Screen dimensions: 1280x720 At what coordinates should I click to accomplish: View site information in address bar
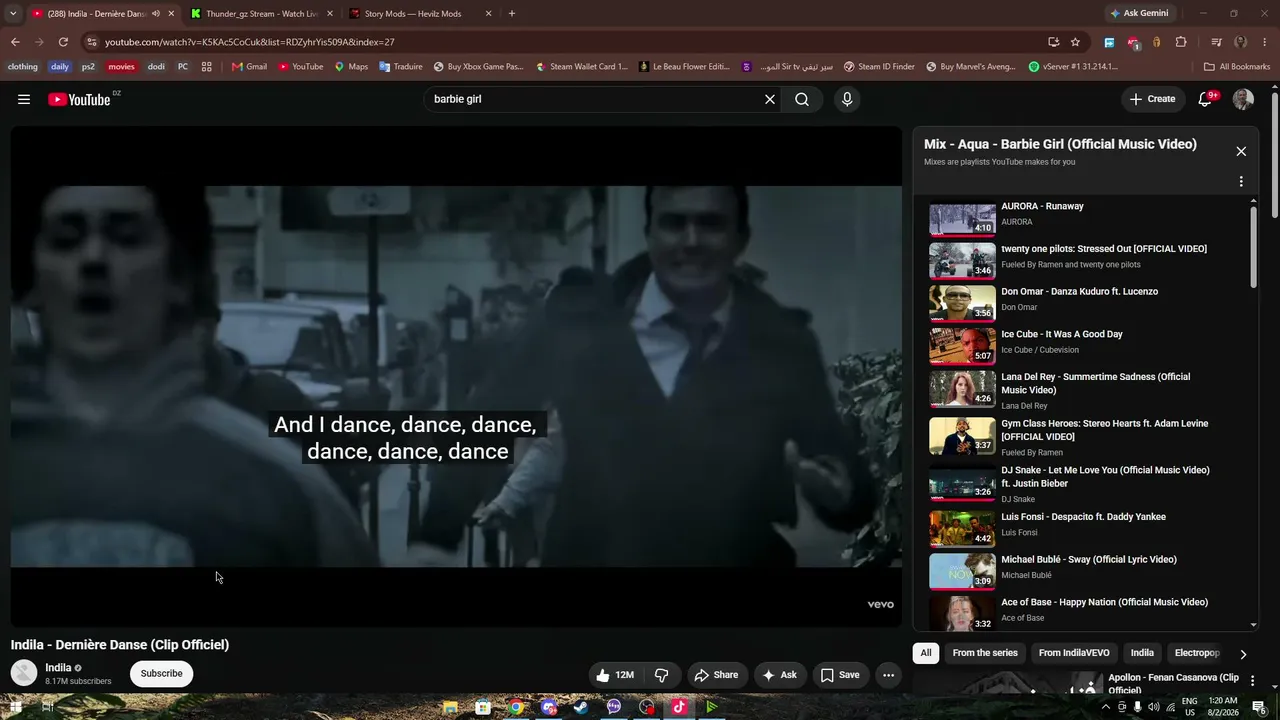pos(91,42)
